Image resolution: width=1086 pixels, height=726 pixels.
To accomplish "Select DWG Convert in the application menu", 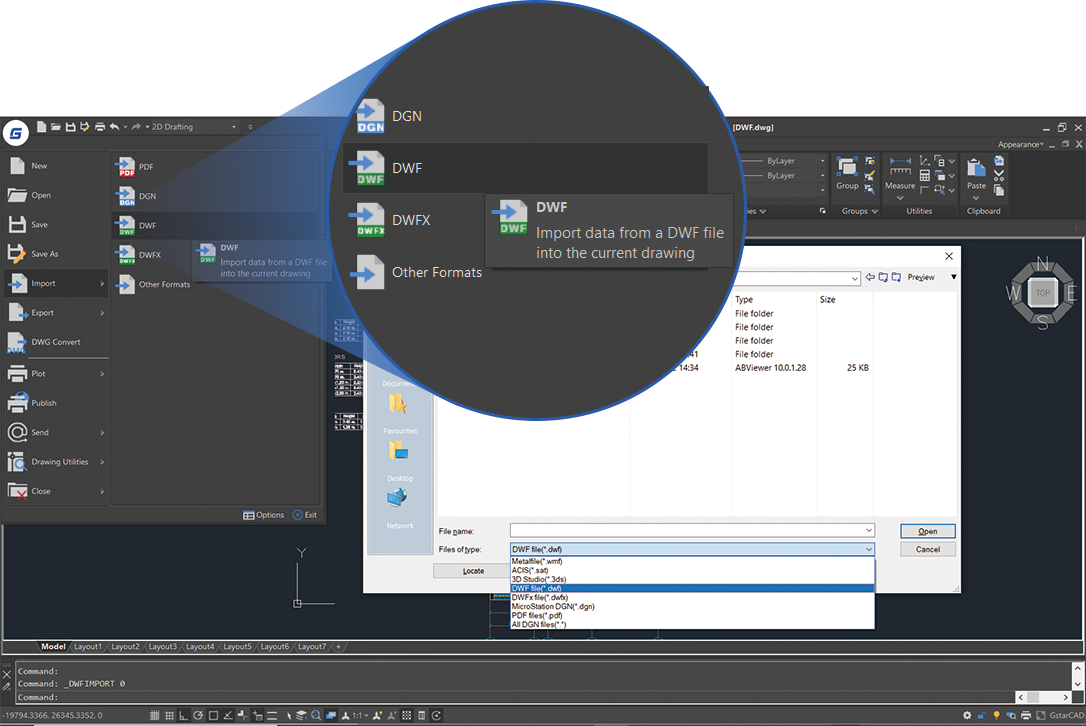I will (x=55, y=342).
